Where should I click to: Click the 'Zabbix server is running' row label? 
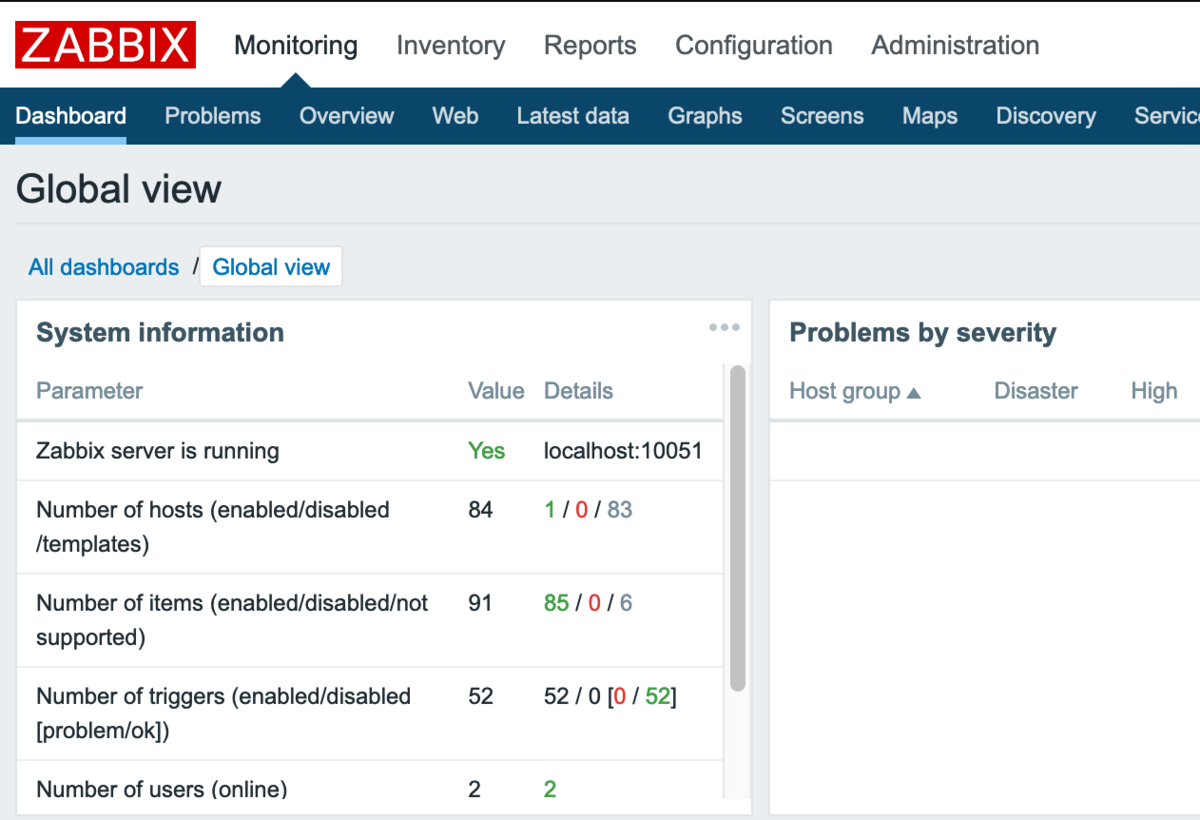tap(158, 451)
